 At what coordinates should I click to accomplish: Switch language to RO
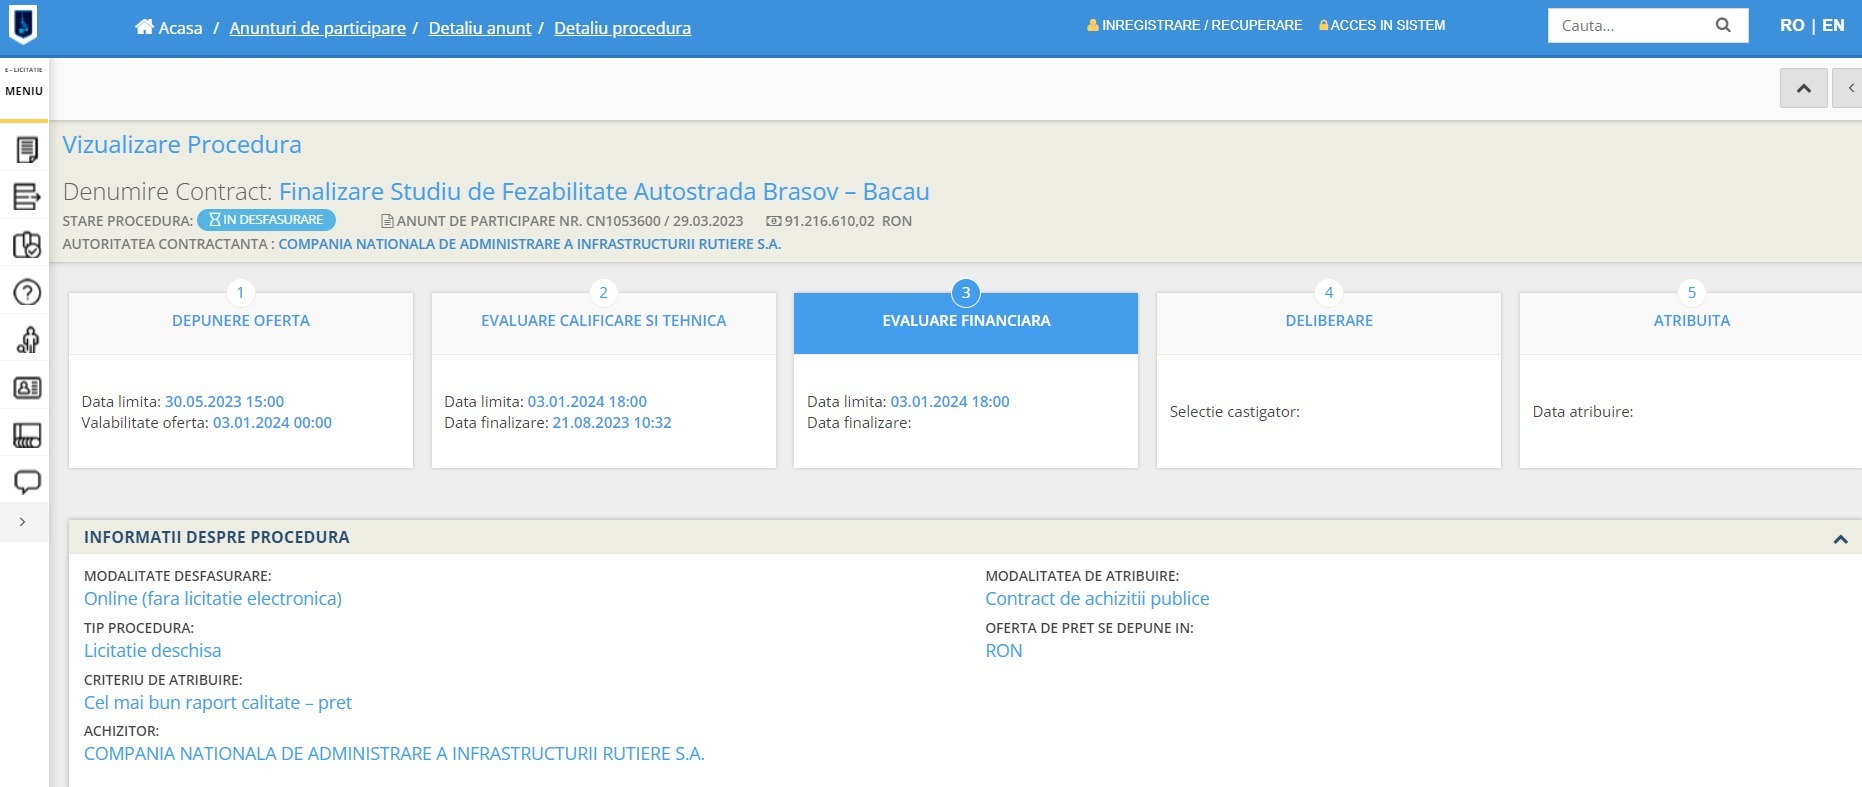point(1792,25)
